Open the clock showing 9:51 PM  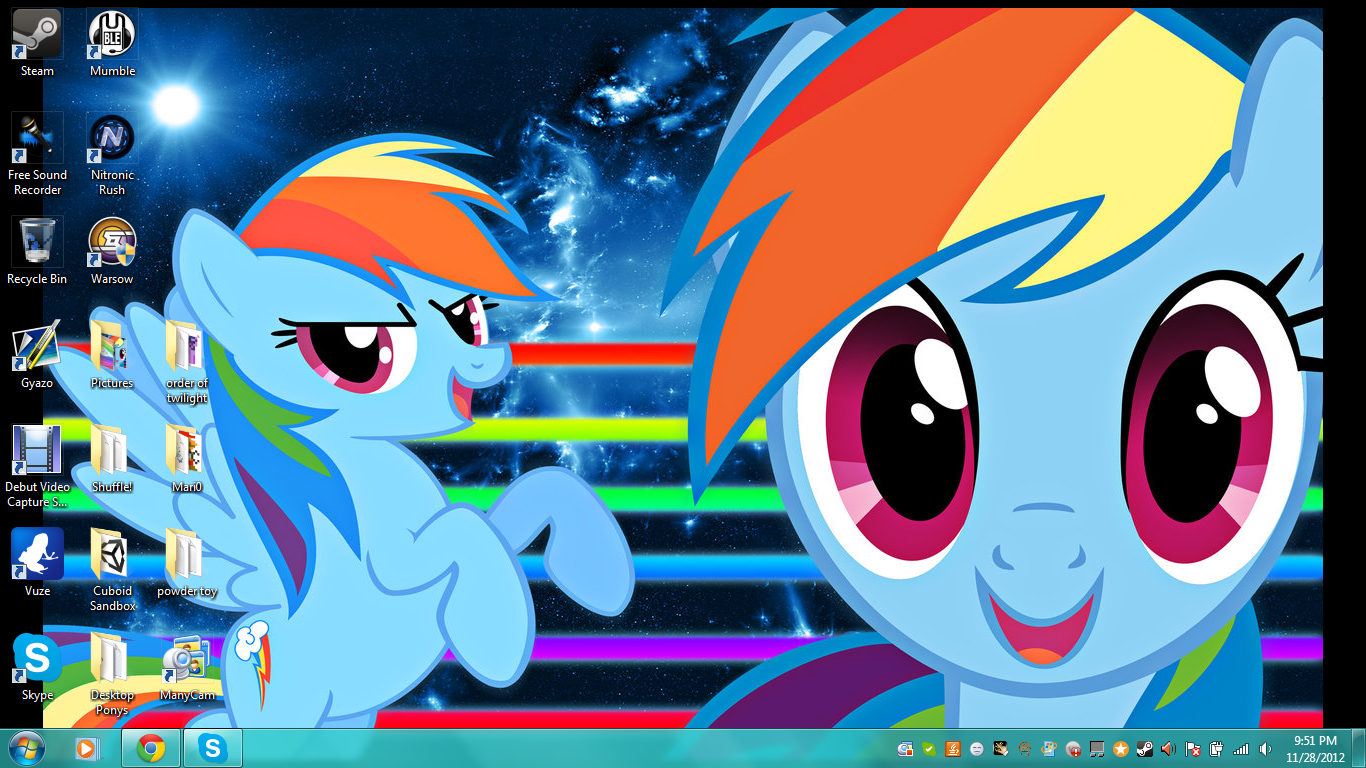(1315, 748)
